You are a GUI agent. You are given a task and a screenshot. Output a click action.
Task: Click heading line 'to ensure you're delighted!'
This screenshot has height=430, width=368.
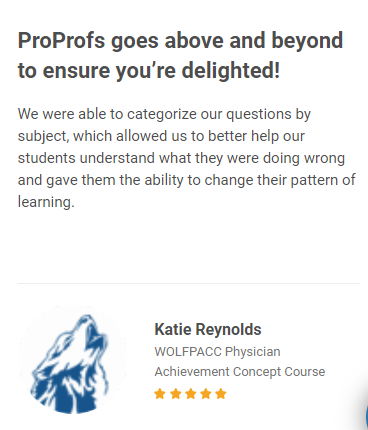point(149,71)
